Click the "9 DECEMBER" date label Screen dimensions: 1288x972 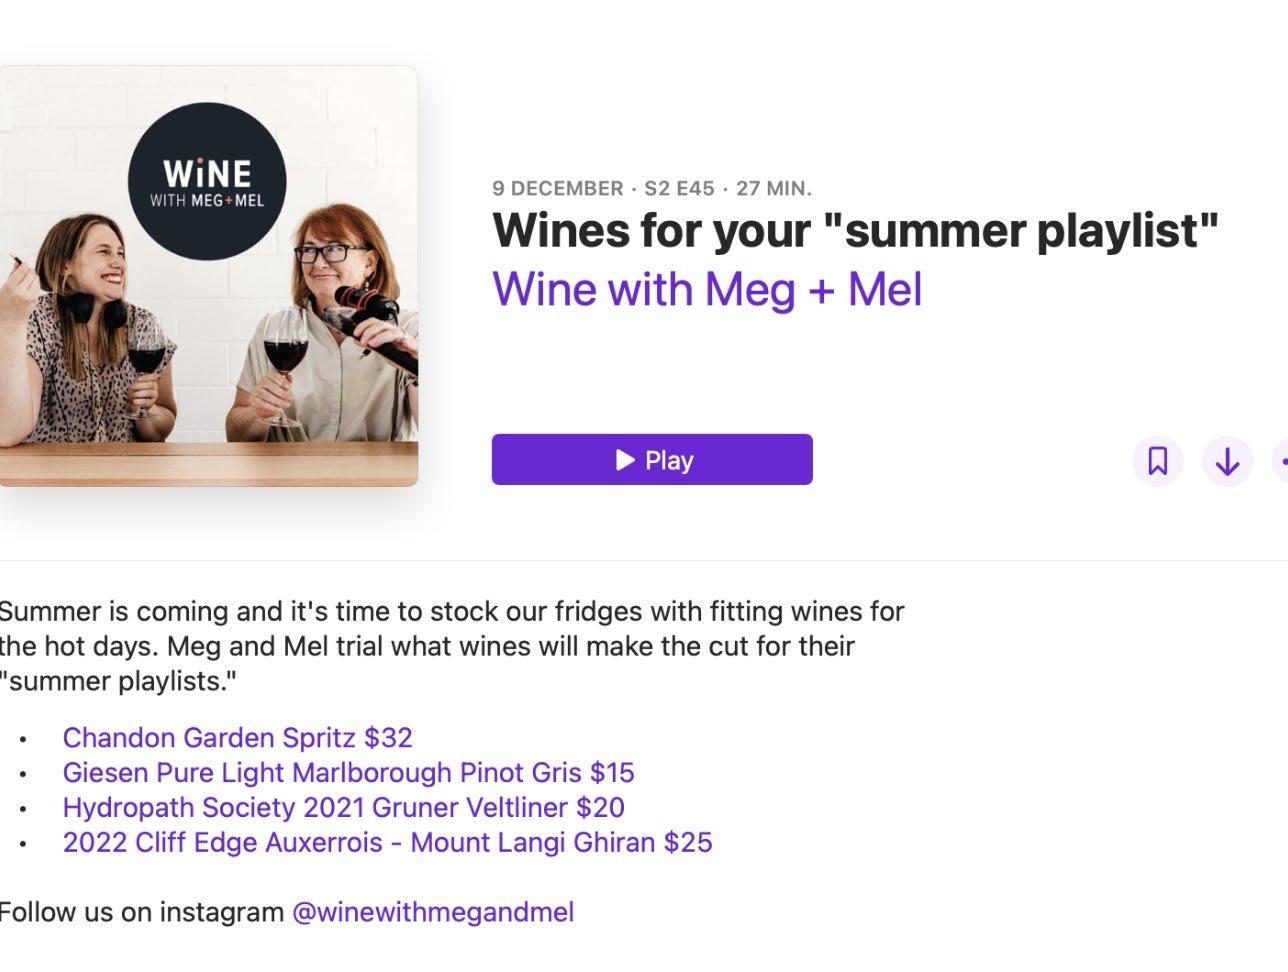click(558, 188)
